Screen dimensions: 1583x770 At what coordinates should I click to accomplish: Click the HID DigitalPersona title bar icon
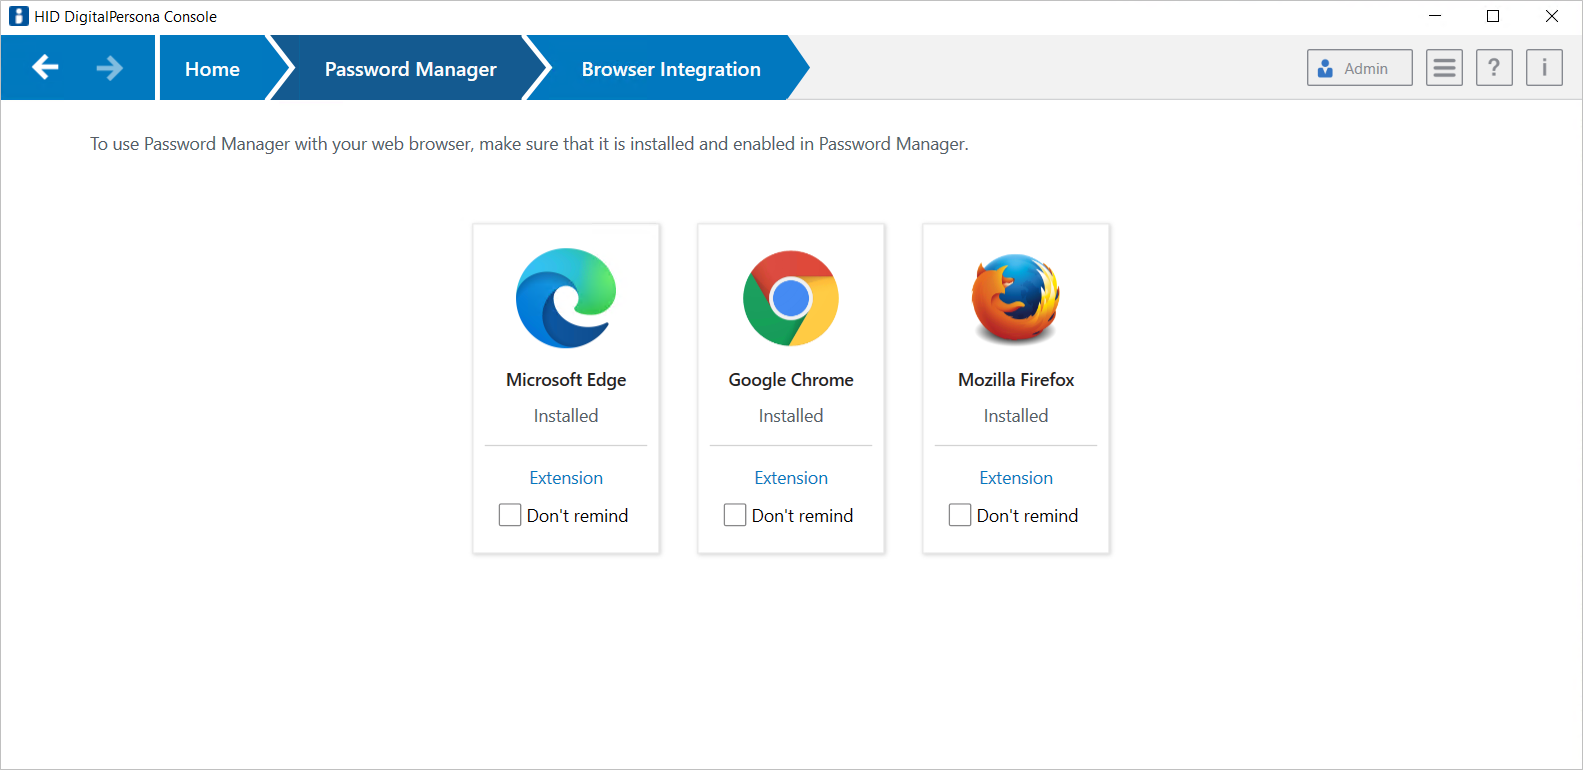[x=18, y=16]
